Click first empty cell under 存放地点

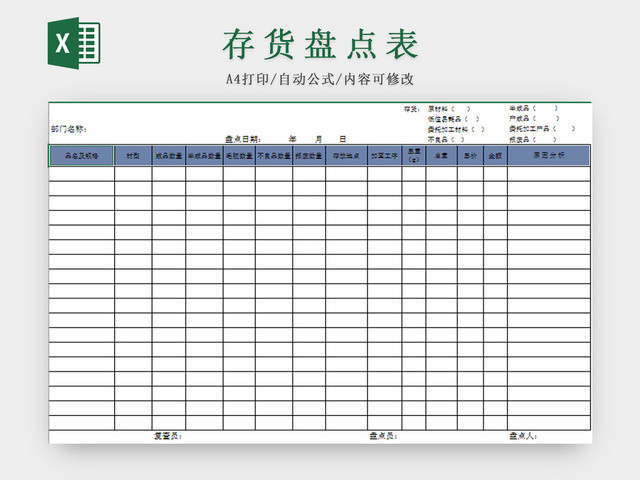click(346, 173)
